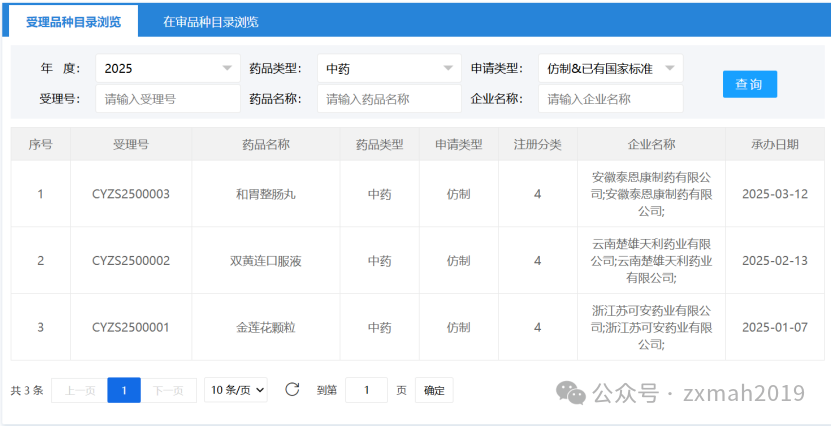Click date 2025-02-13
This screenshot has height=426, width=831.
pyautogui.click(x=775, y=261)
